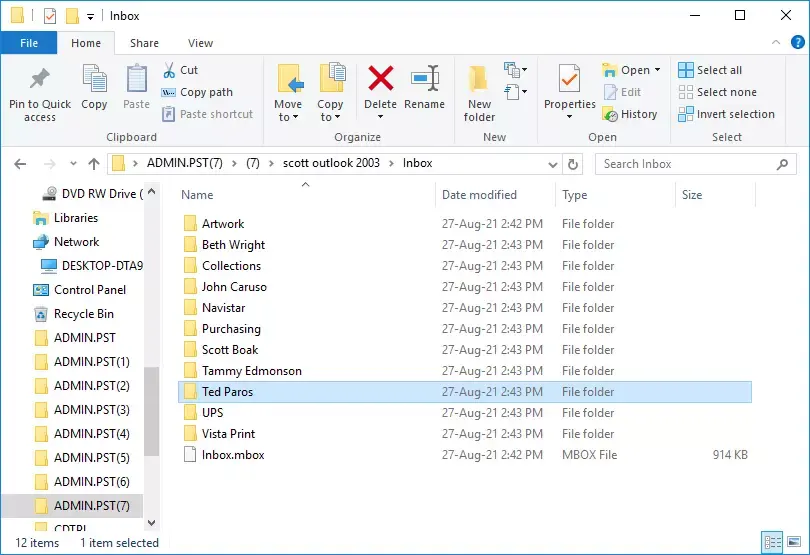Image resolution: width=810 pixels, height=555 pixels.
Task: Collapse the ribbon with the chevron
Action: [775, 42]
